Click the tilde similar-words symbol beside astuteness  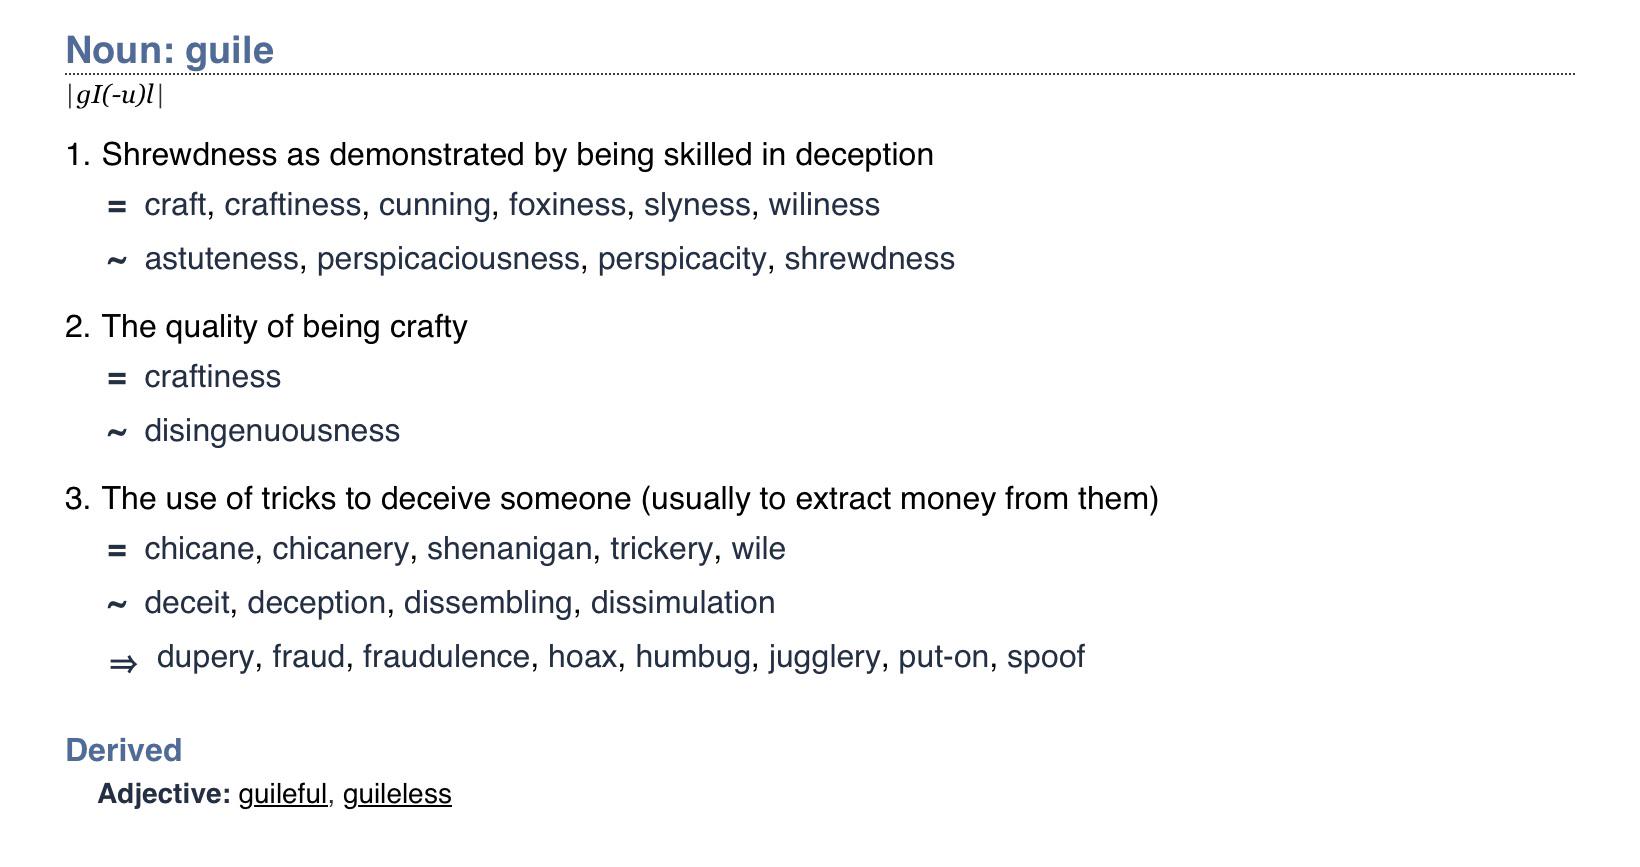117,261
